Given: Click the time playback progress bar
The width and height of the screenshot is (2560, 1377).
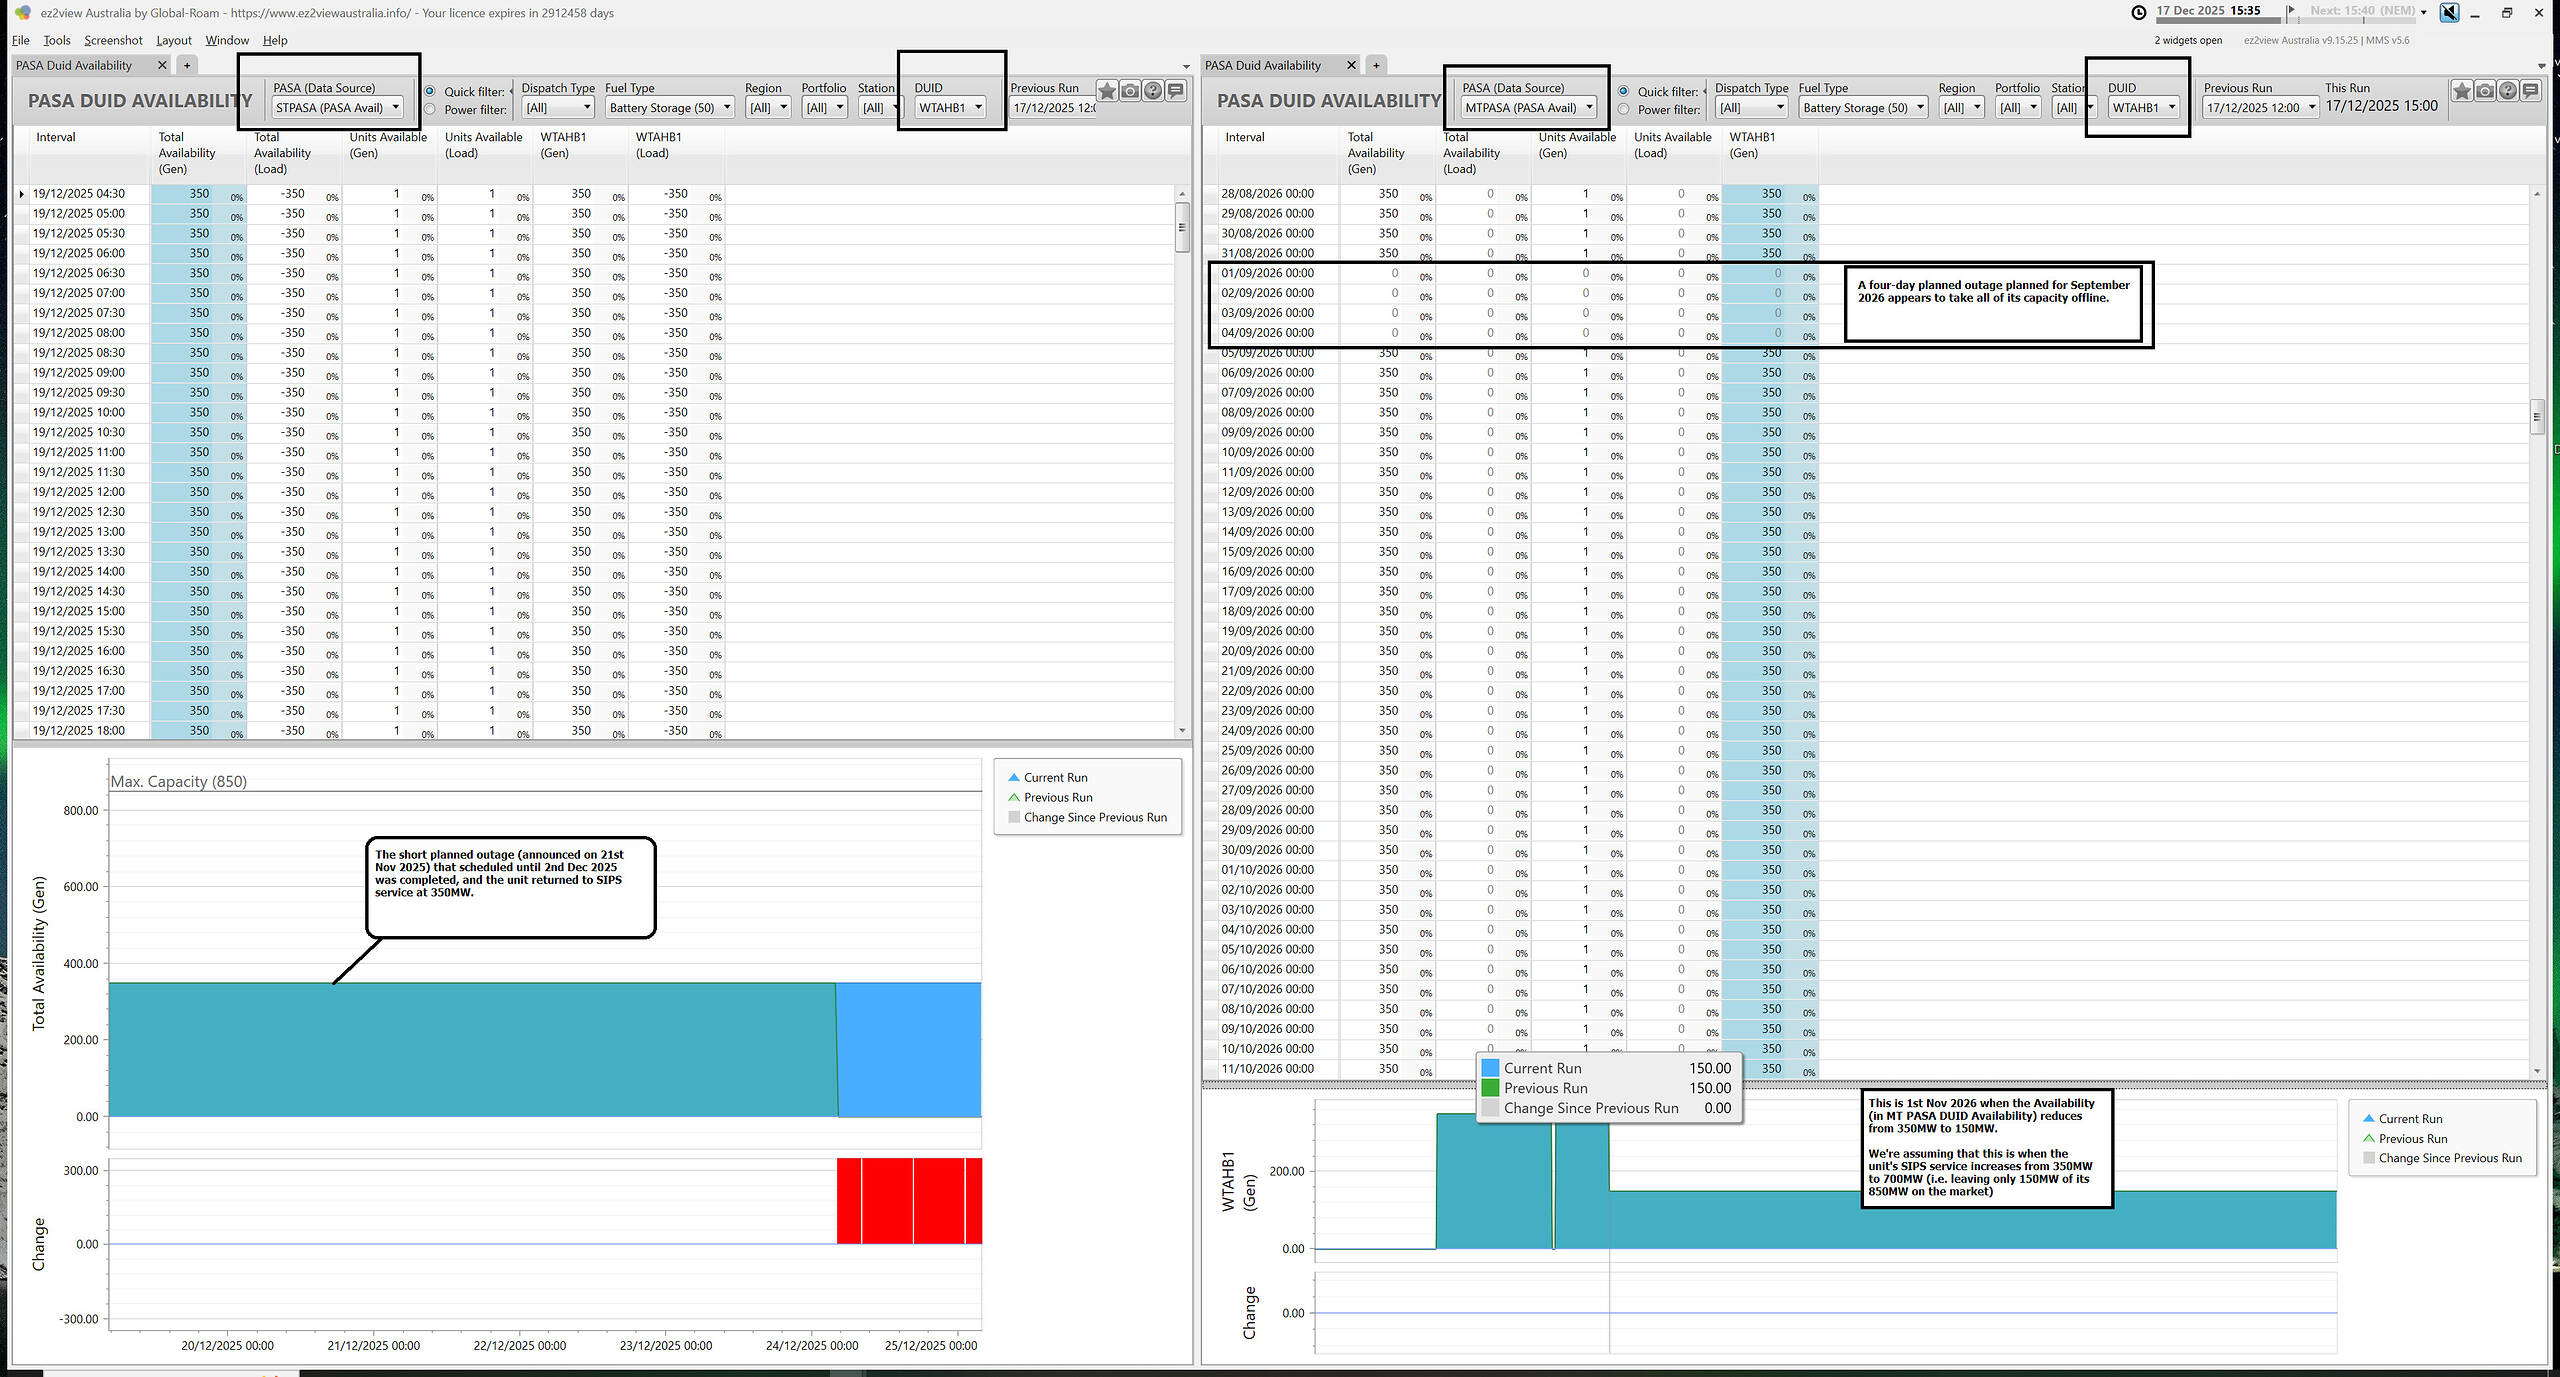Looking at the screenshot, I should click(x=2218, y=20).
